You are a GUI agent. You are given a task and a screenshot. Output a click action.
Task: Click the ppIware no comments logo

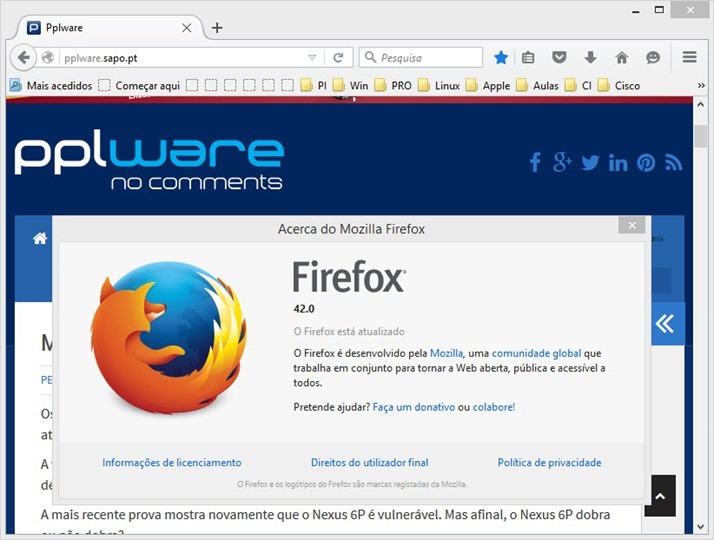[x=149, y=159]
